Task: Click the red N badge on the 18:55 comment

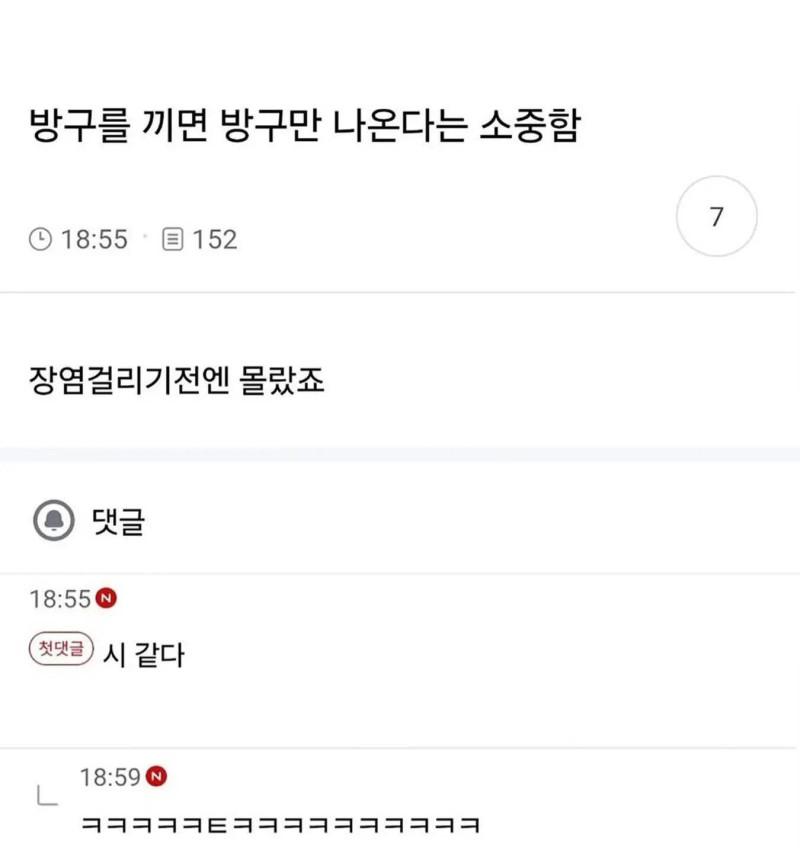Action: coord(108,599)
